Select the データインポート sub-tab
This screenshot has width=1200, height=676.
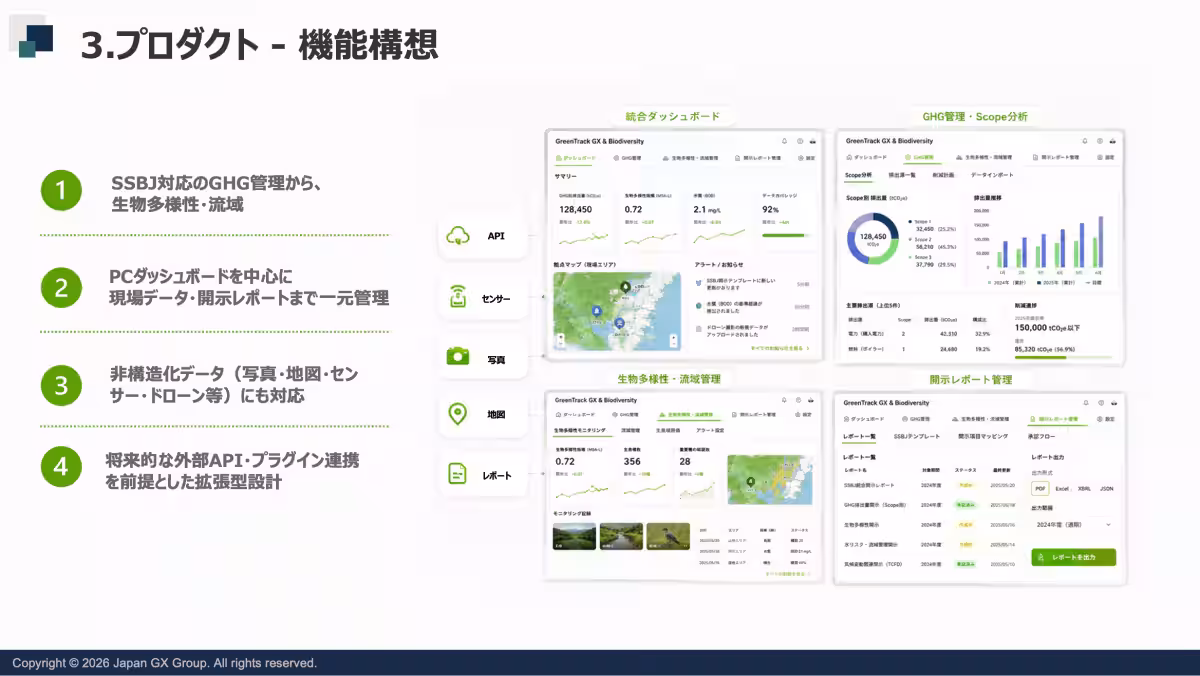992,175
